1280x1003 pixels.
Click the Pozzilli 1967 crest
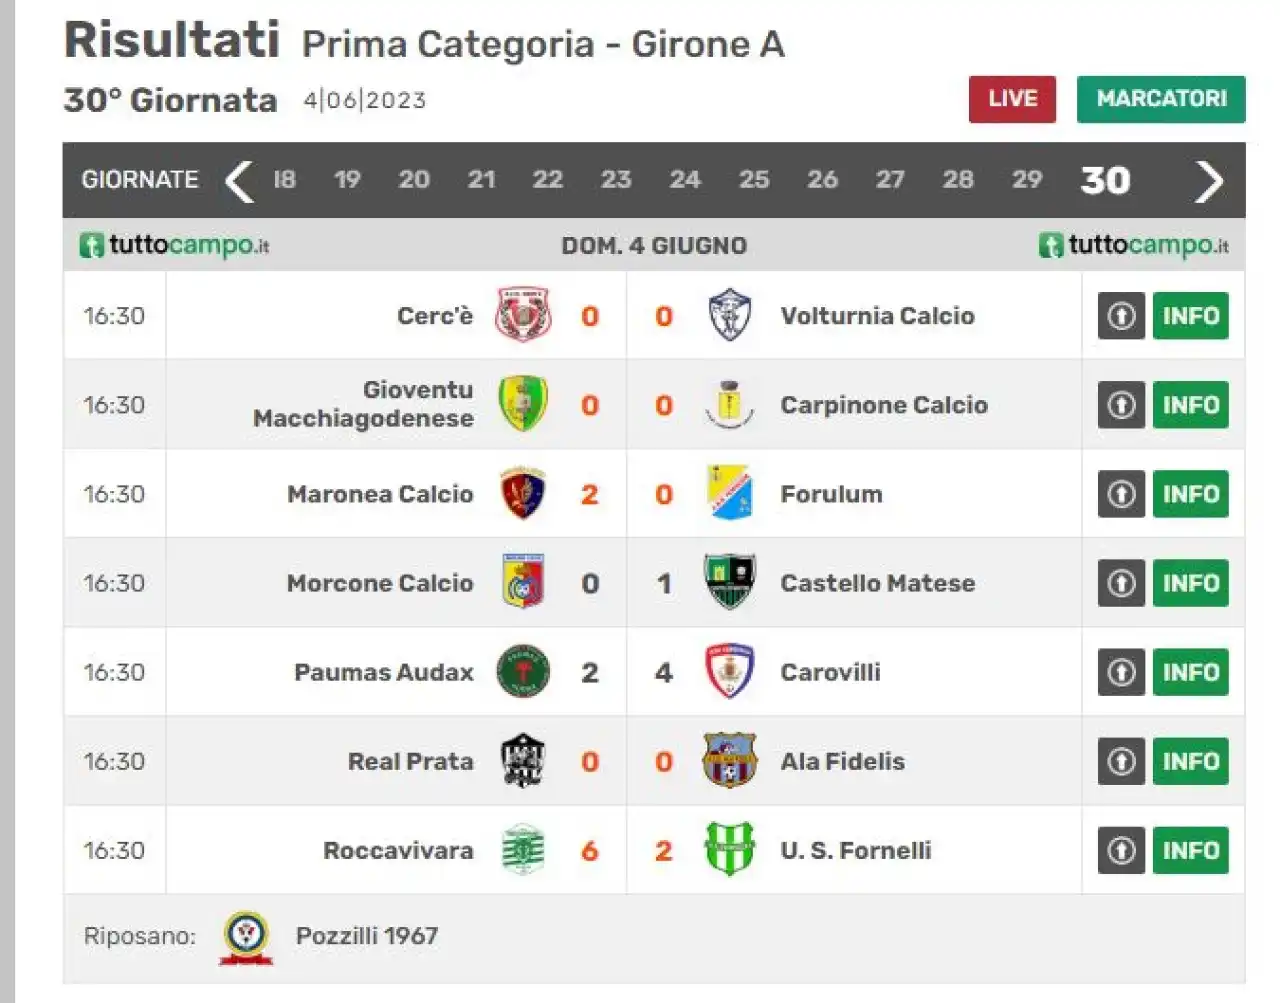246,937
